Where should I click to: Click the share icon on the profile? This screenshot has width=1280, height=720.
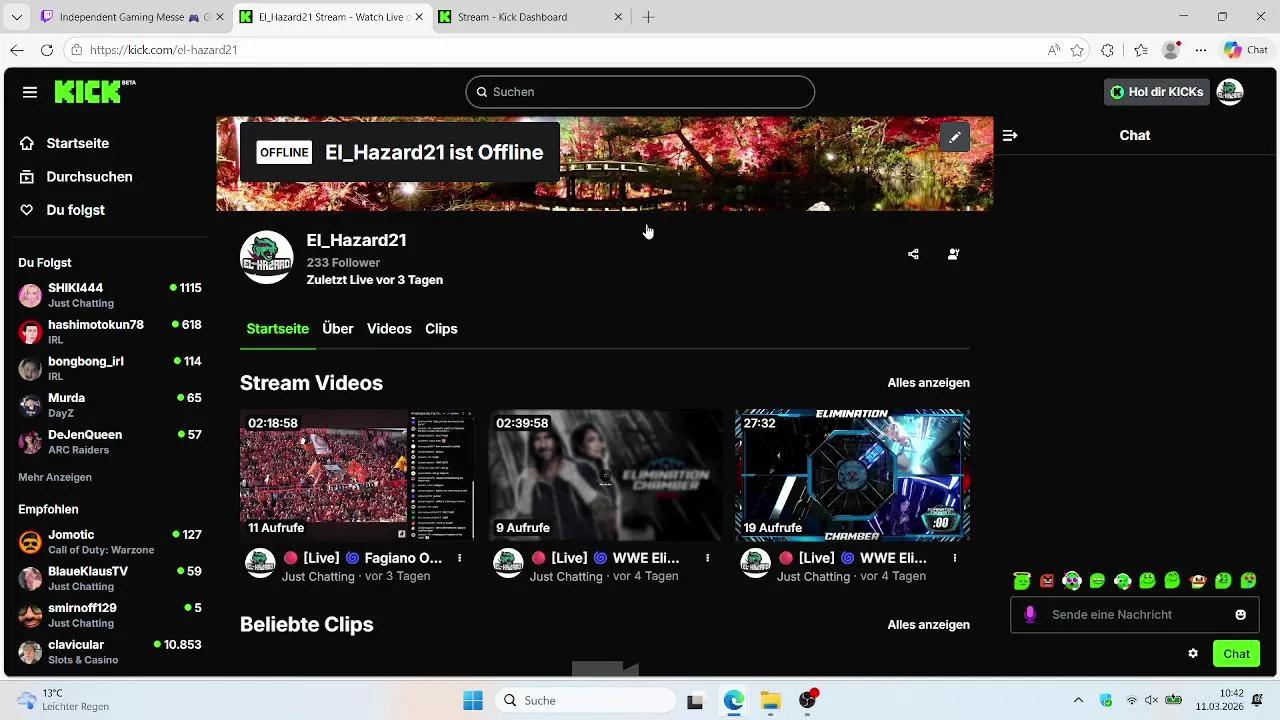point(912,254)
